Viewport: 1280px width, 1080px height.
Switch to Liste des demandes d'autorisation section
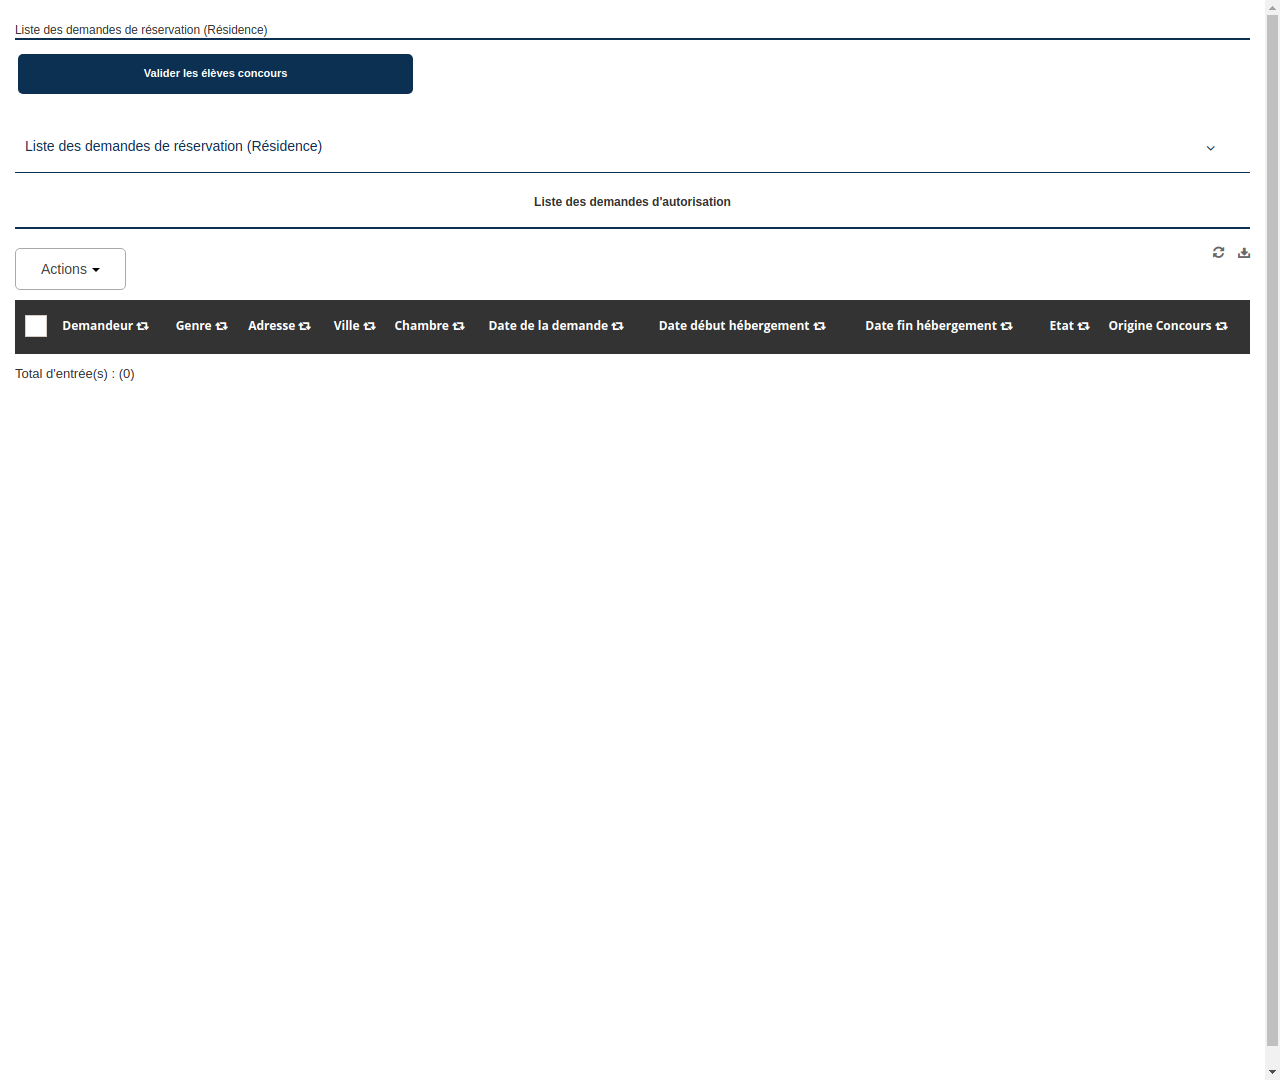[632, 202]
